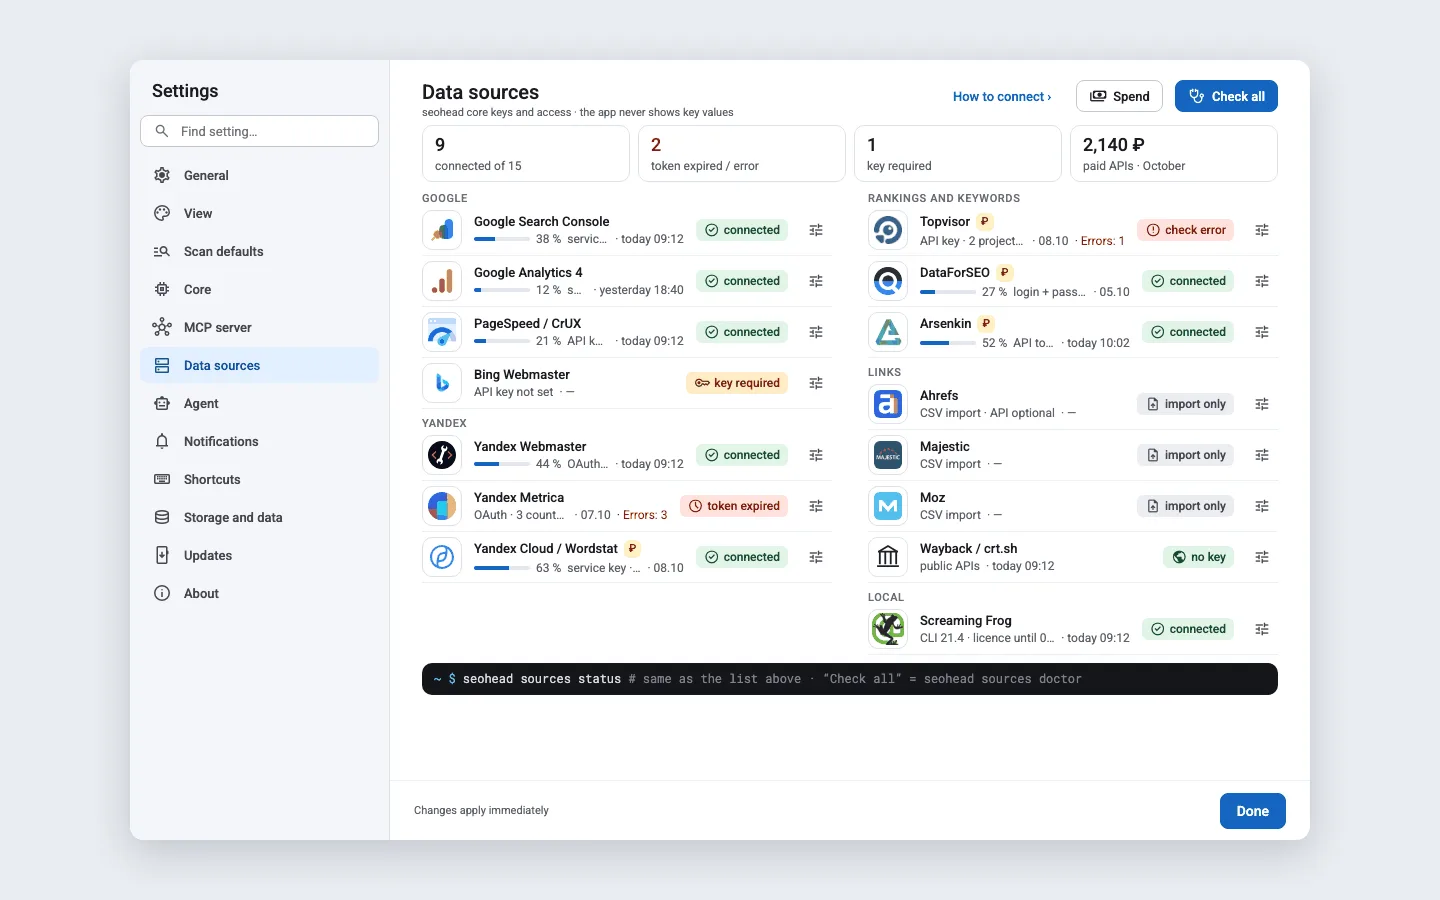Click the Topvisor source logo icon

888,230
